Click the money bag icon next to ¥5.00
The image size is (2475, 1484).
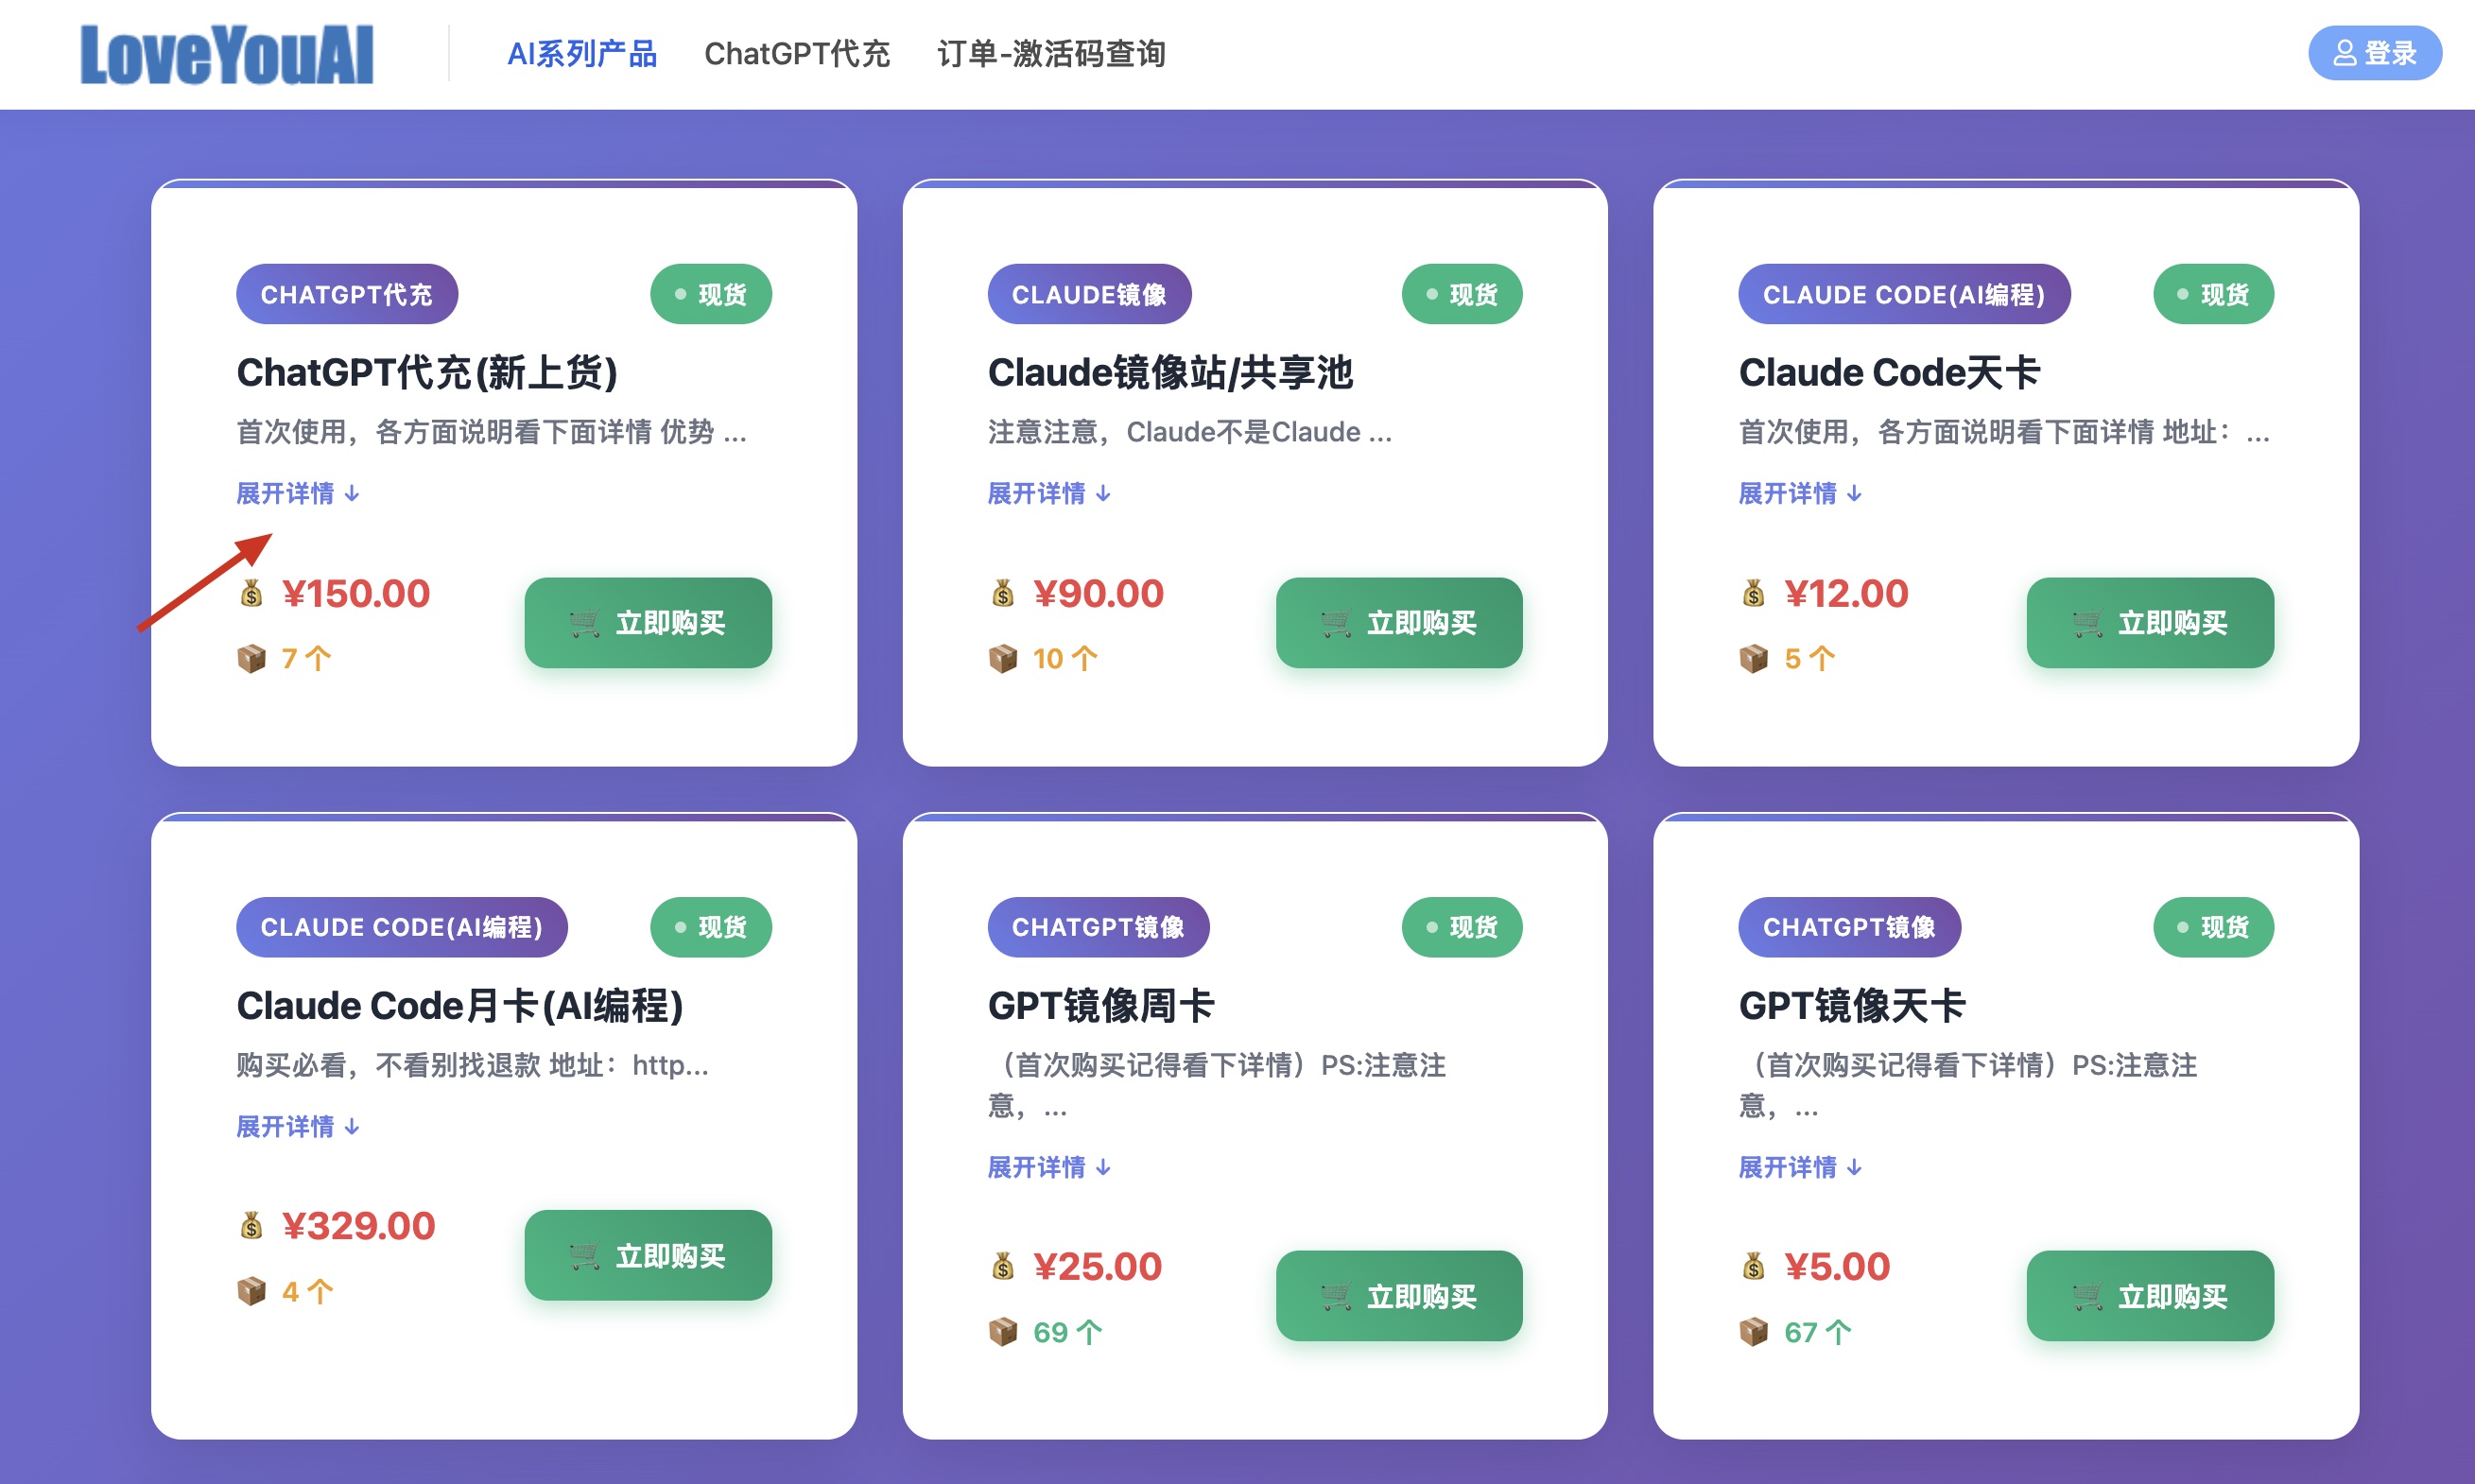(x=1752, y=1267)
